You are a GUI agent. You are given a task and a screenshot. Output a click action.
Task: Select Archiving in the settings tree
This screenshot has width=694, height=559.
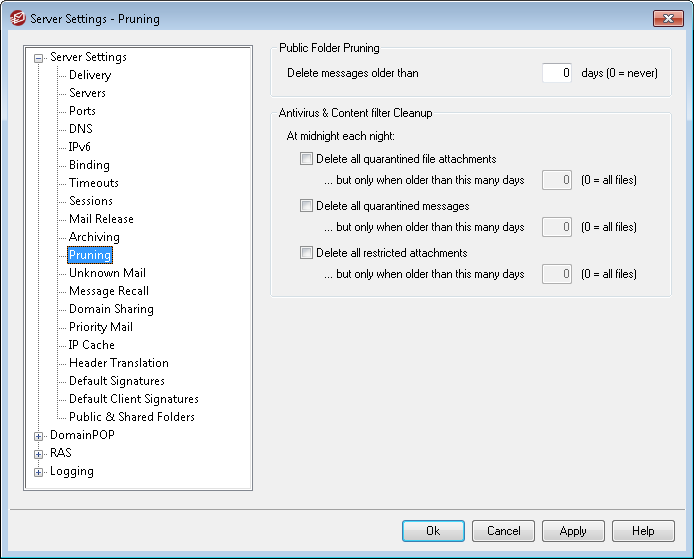pos(94,237)
